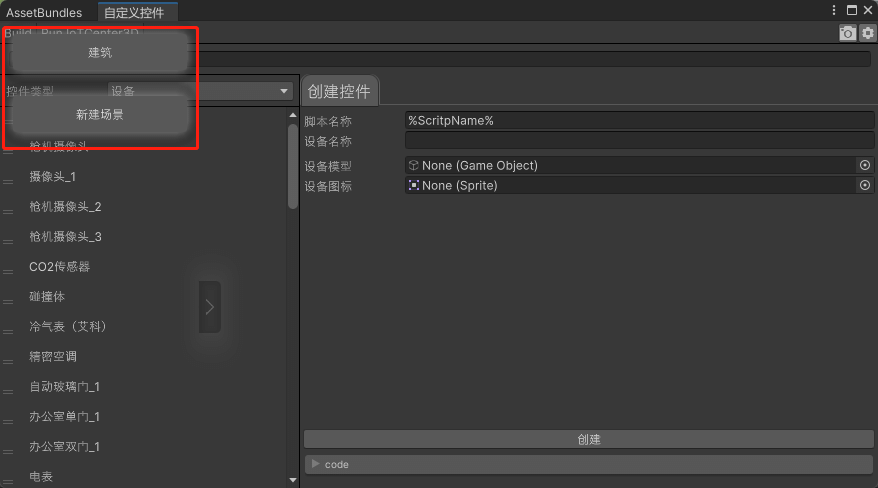The height and width of the screenshot is (488, 878).
Task: Select 办公室单门_1 in the list
Action: pos(64,417)
